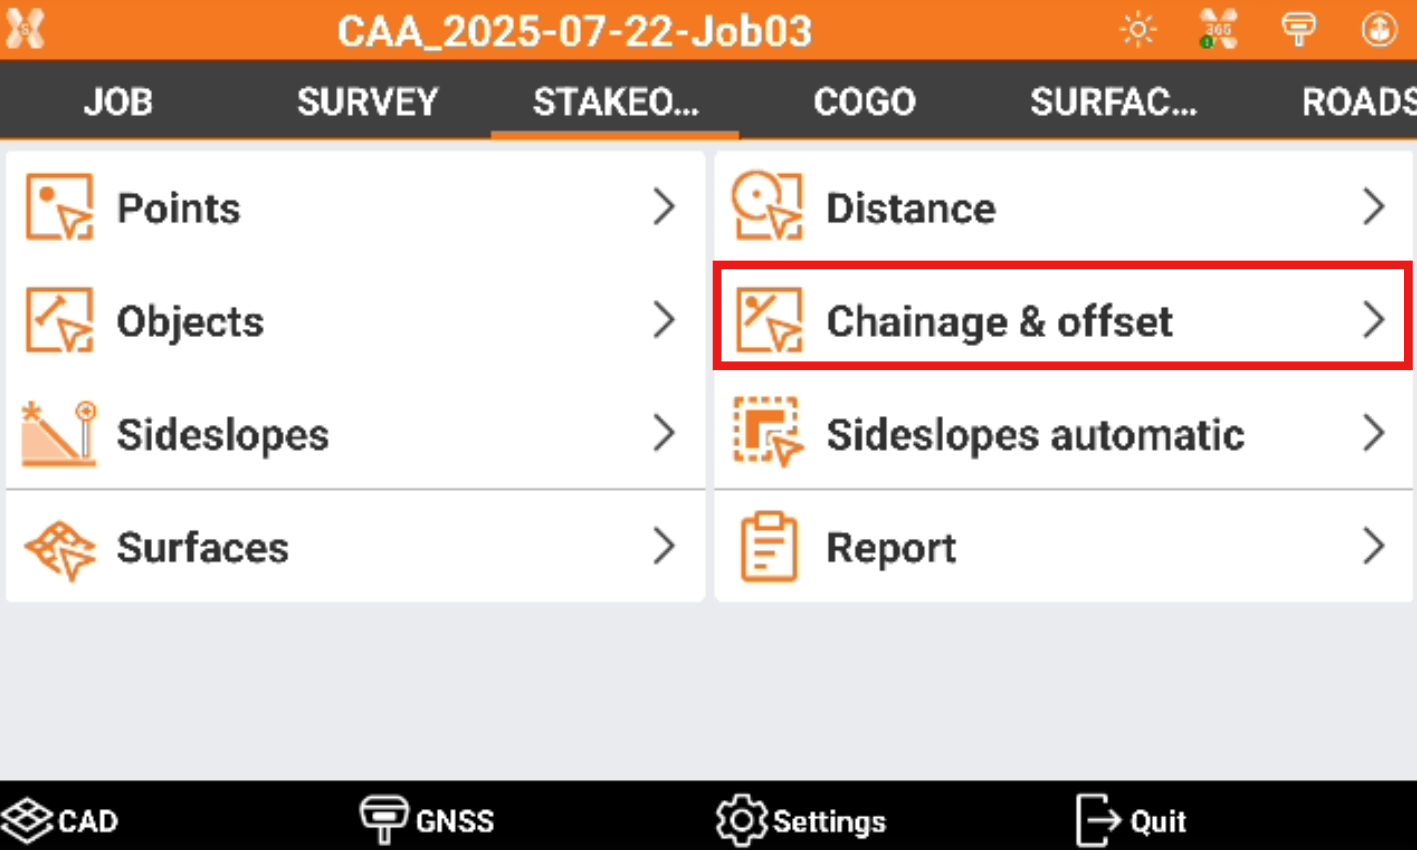Click the Sideslopes automatic icon
Viewport: 1417px width, 850px height.
coord(767,434)
